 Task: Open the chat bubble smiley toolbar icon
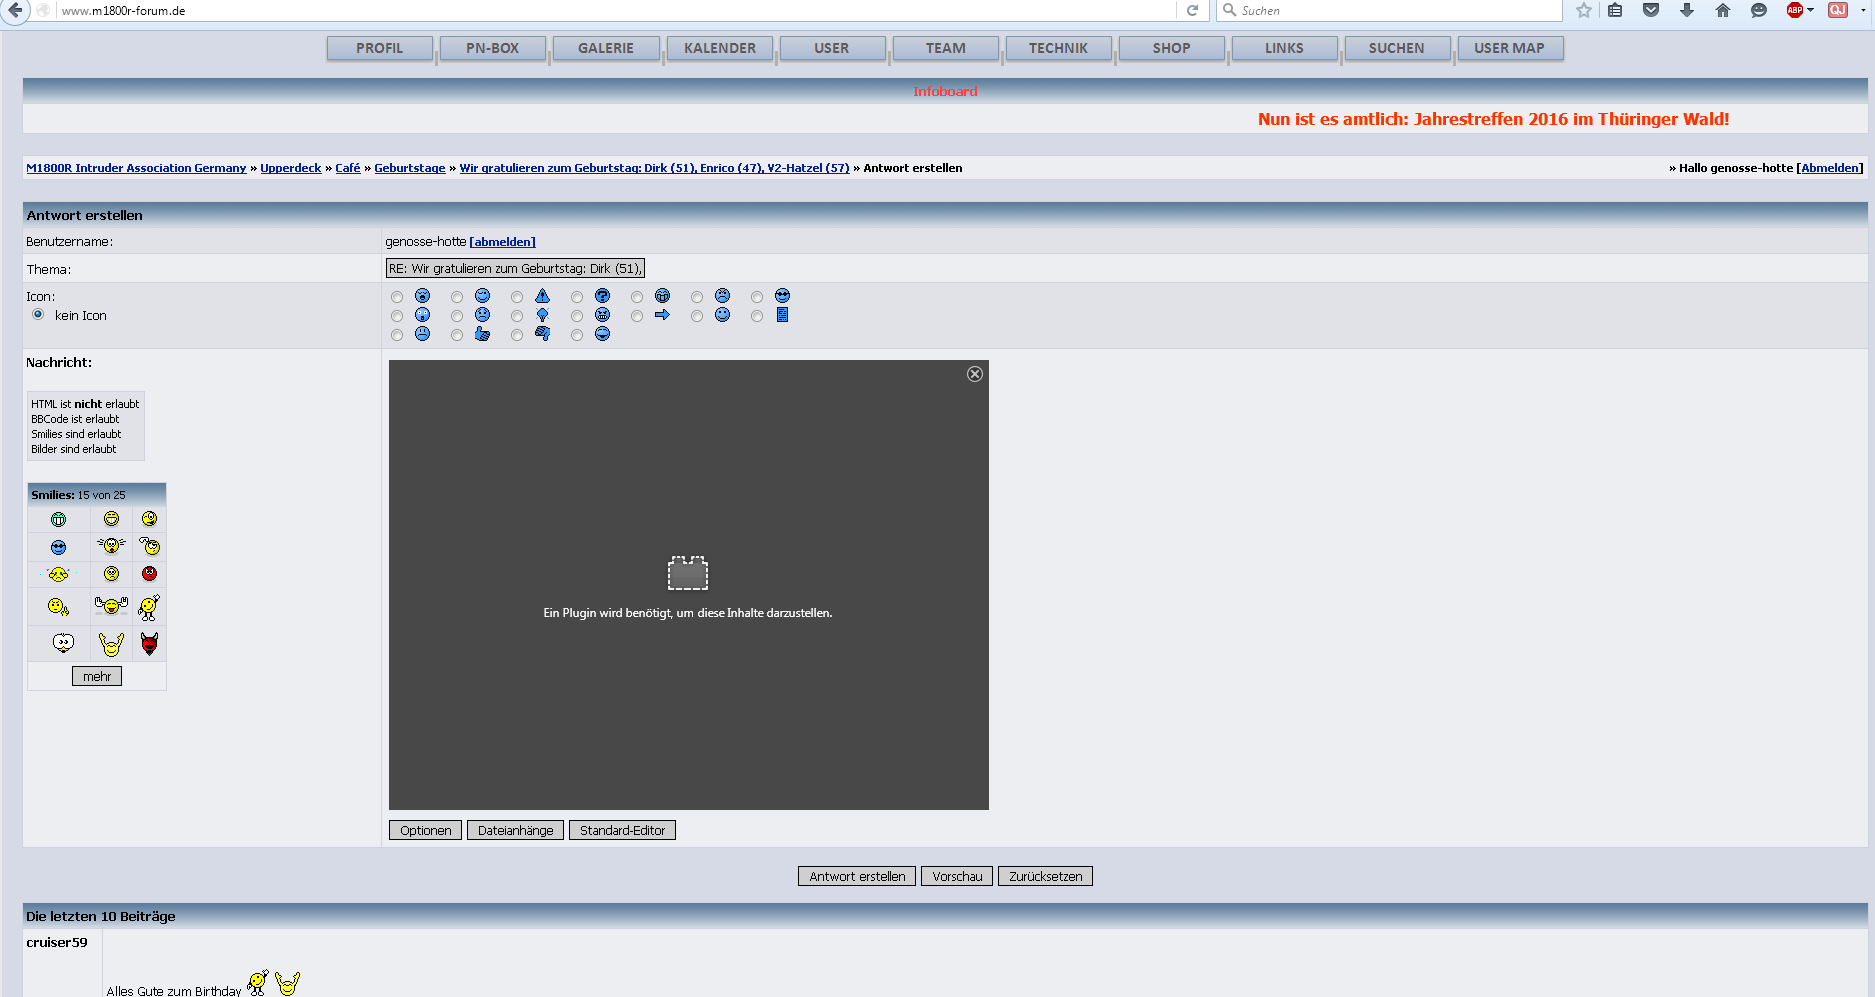(1759, 11)
